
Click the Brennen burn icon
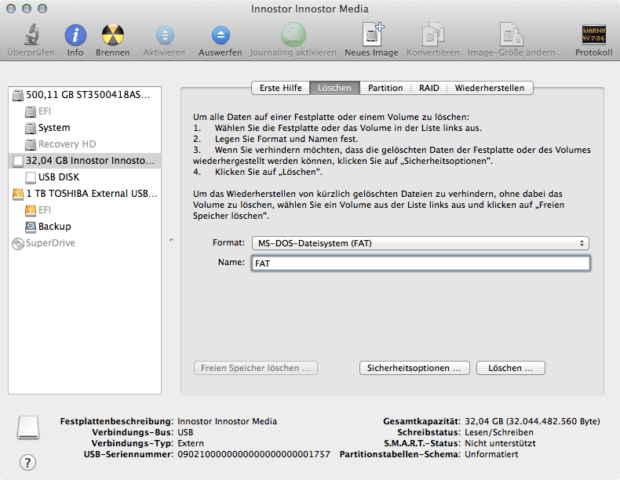[x=113, y=35]
